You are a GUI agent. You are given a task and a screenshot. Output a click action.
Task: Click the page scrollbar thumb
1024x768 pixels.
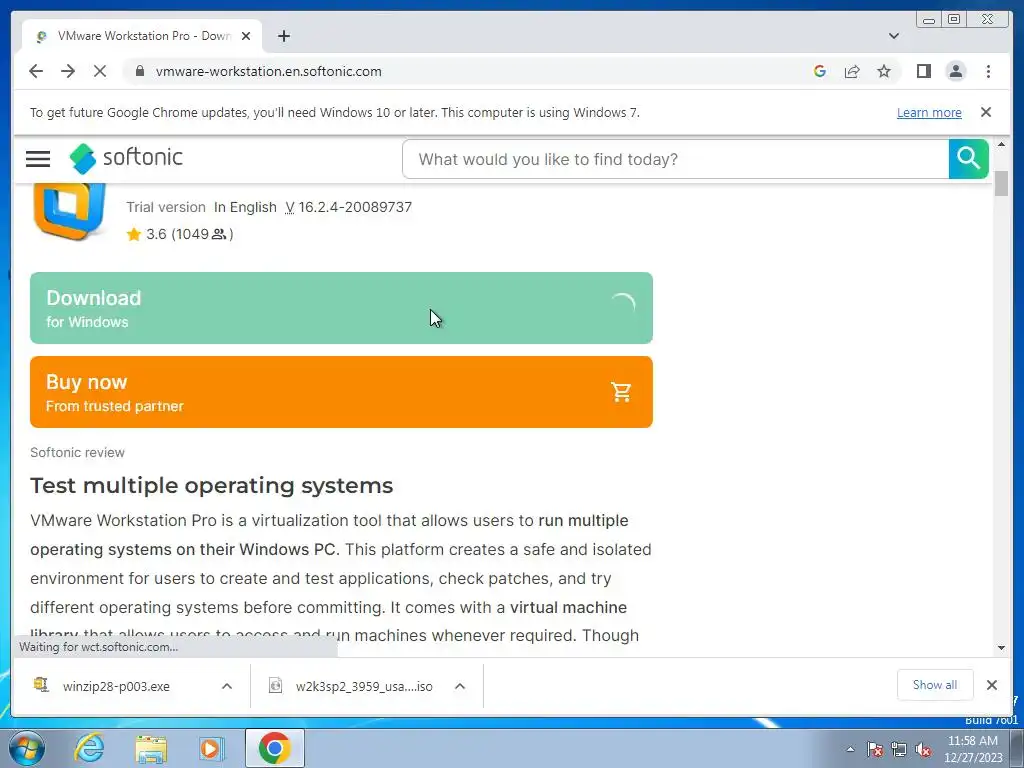point(1001,182)
